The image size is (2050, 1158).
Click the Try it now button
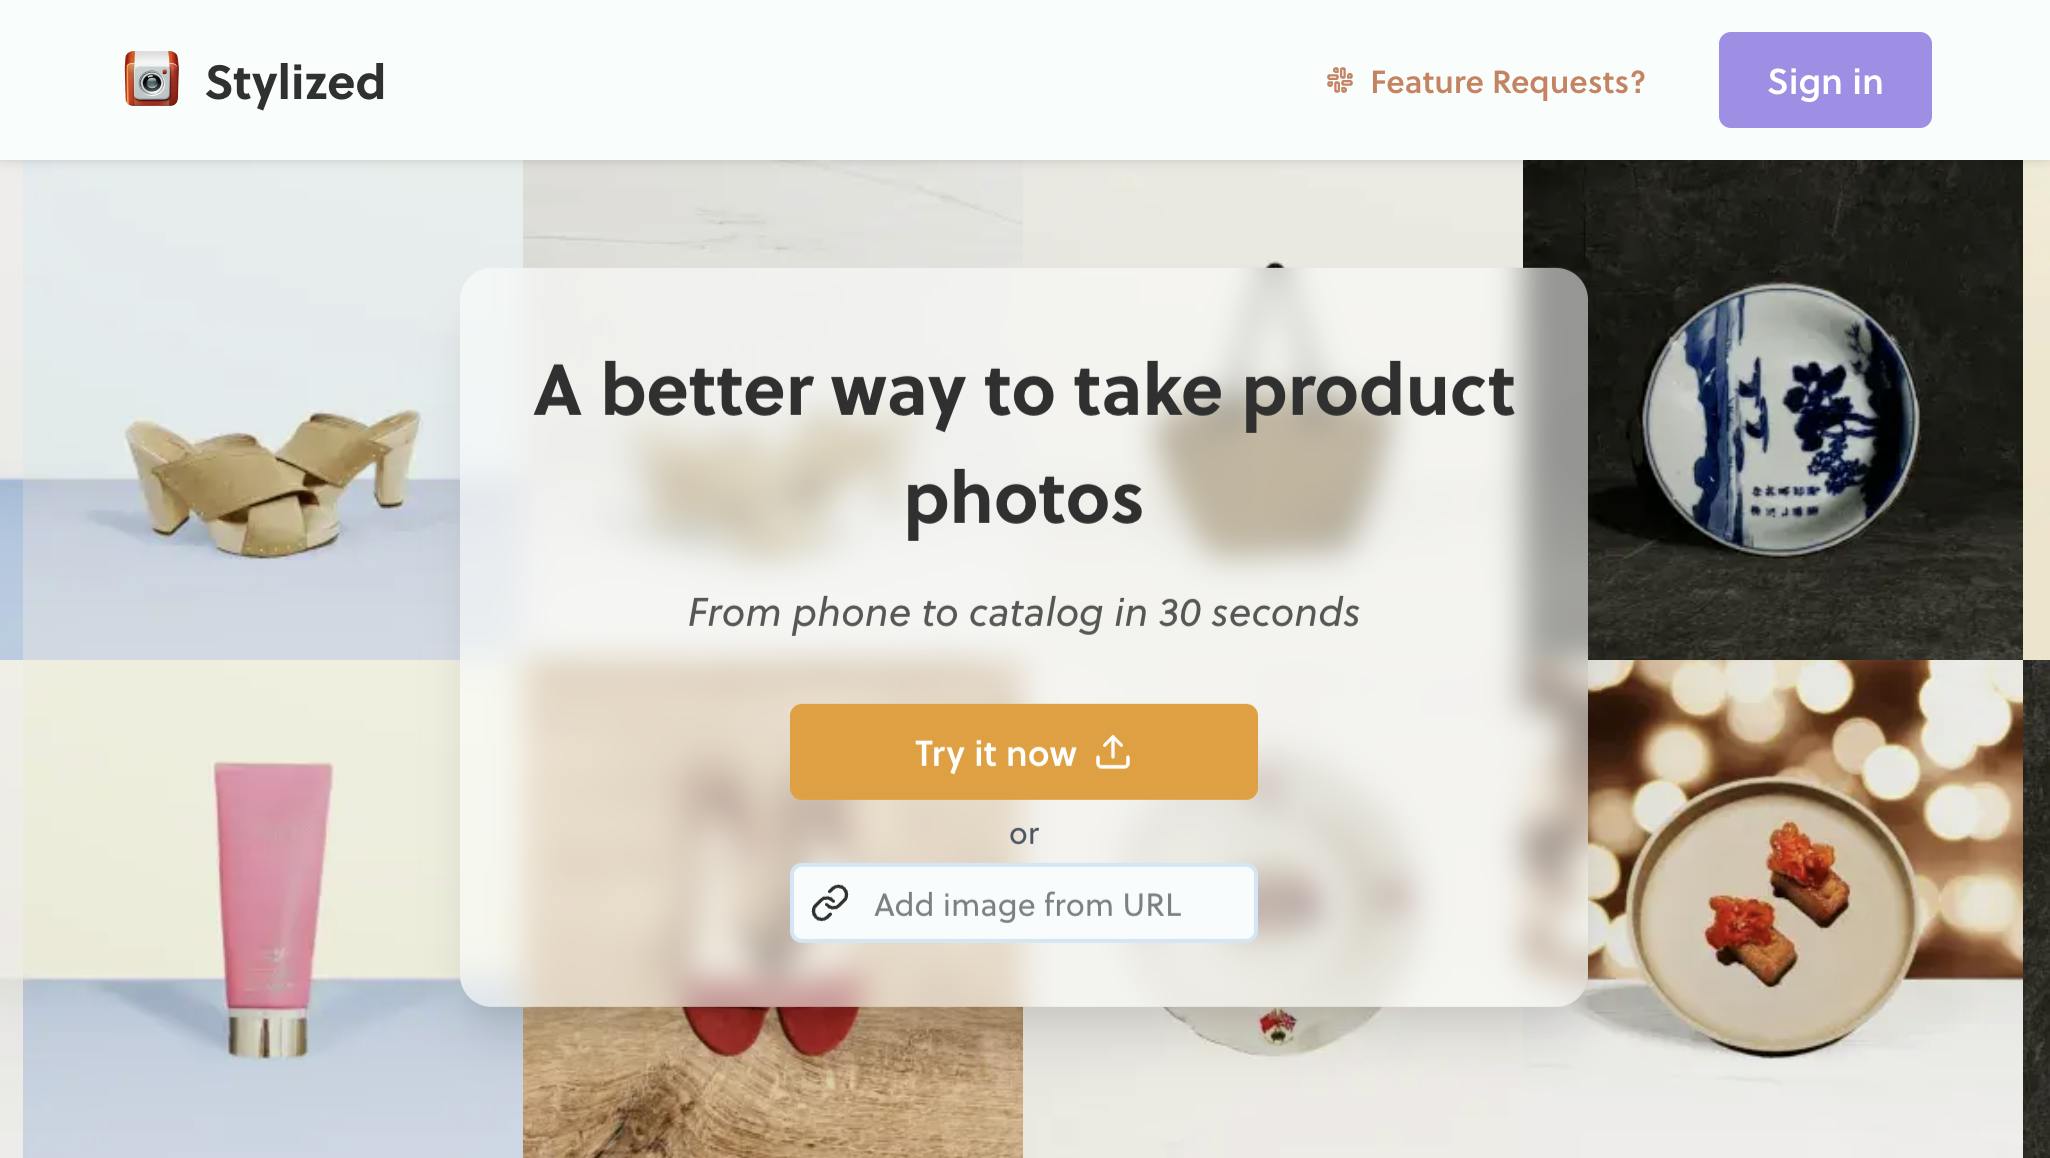pos(1023,752)
